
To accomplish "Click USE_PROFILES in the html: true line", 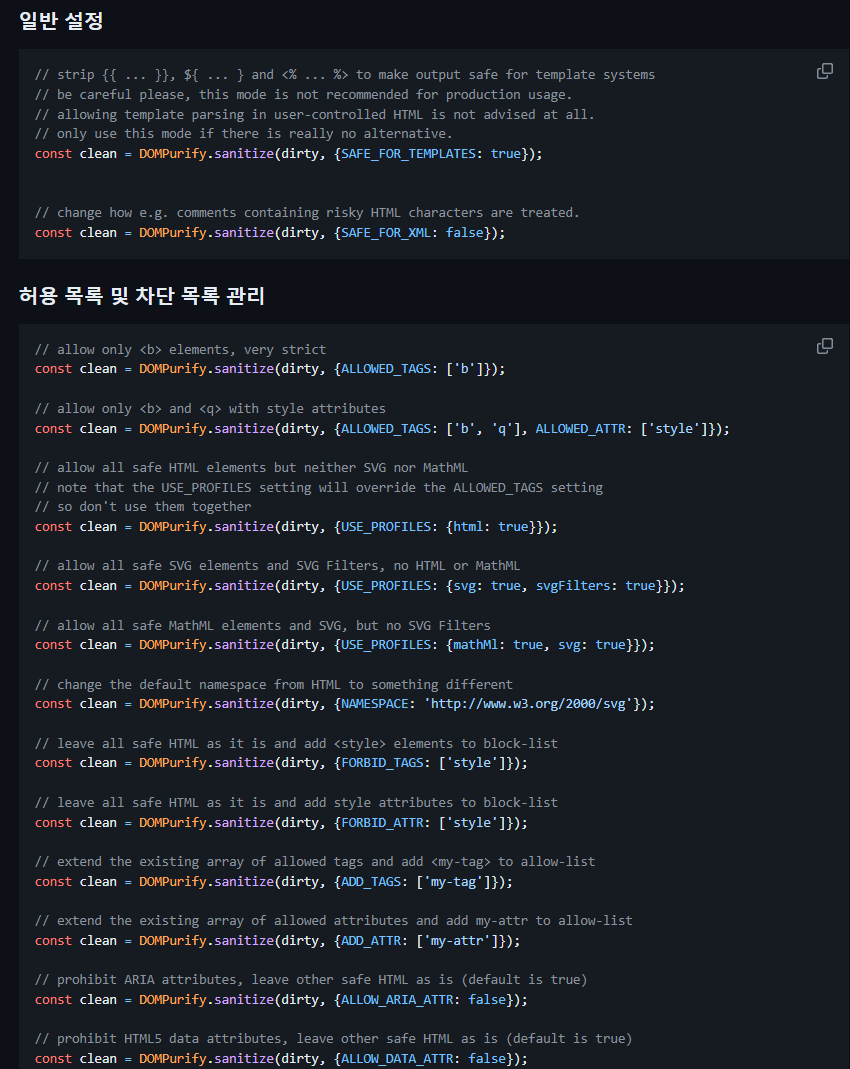I will coord(386,527).
